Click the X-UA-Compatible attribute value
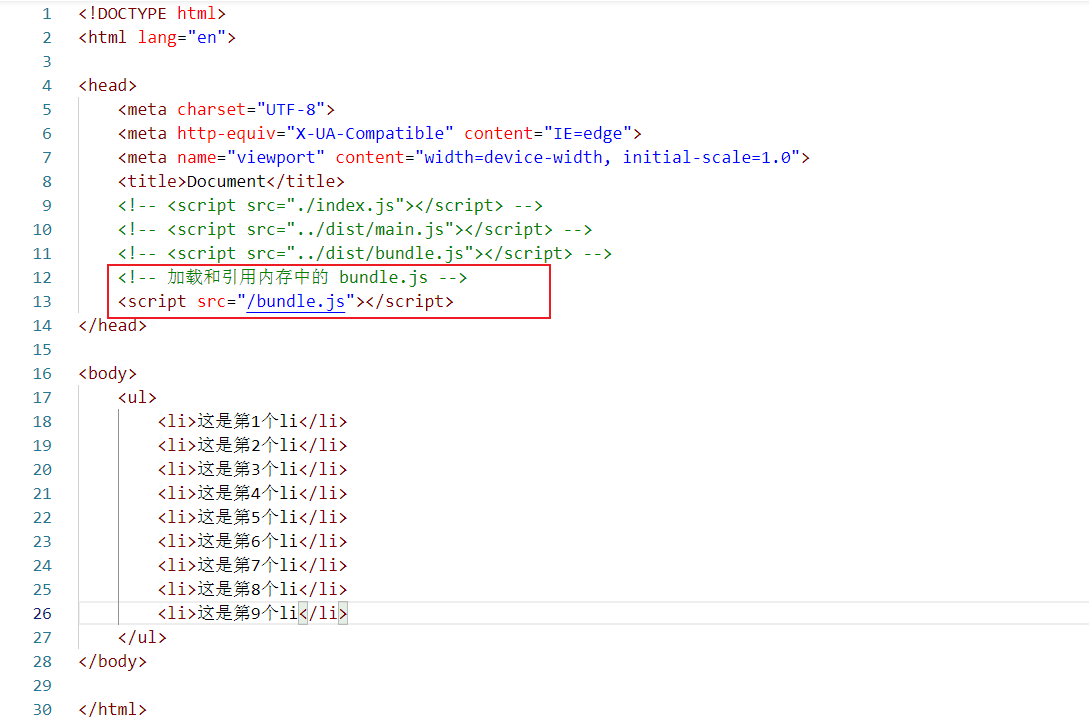The height and width of the screenshot is (728, 1089). click(370, 133)
